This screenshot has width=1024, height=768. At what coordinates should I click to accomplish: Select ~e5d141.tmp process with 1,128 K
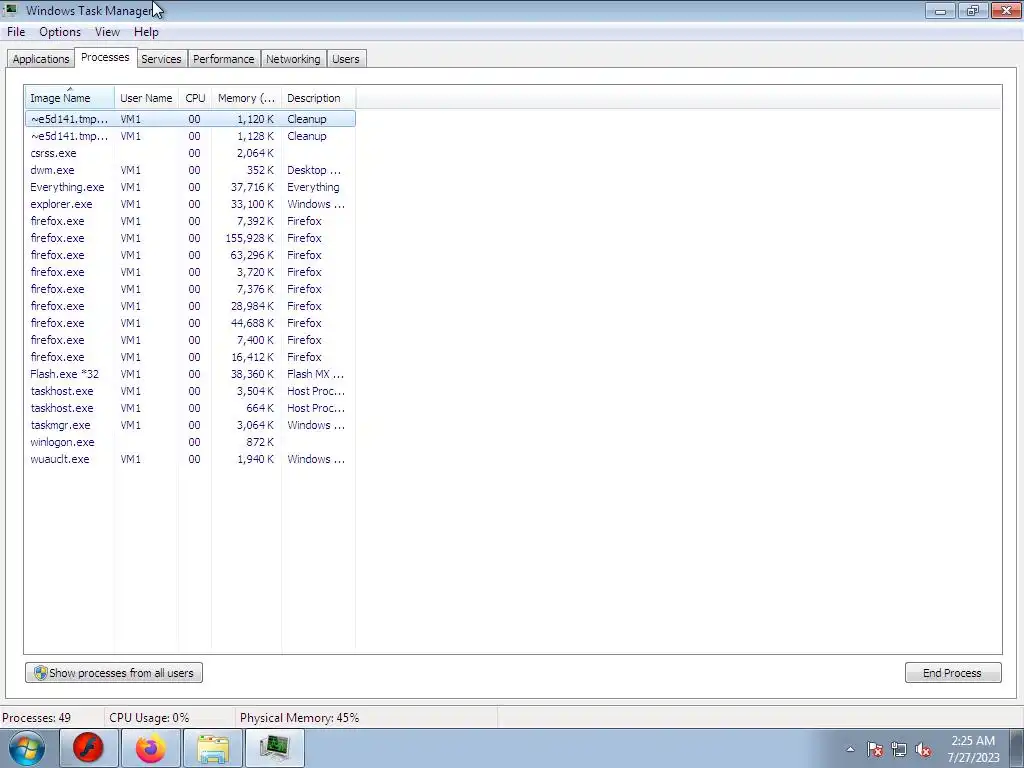point(191,136)
